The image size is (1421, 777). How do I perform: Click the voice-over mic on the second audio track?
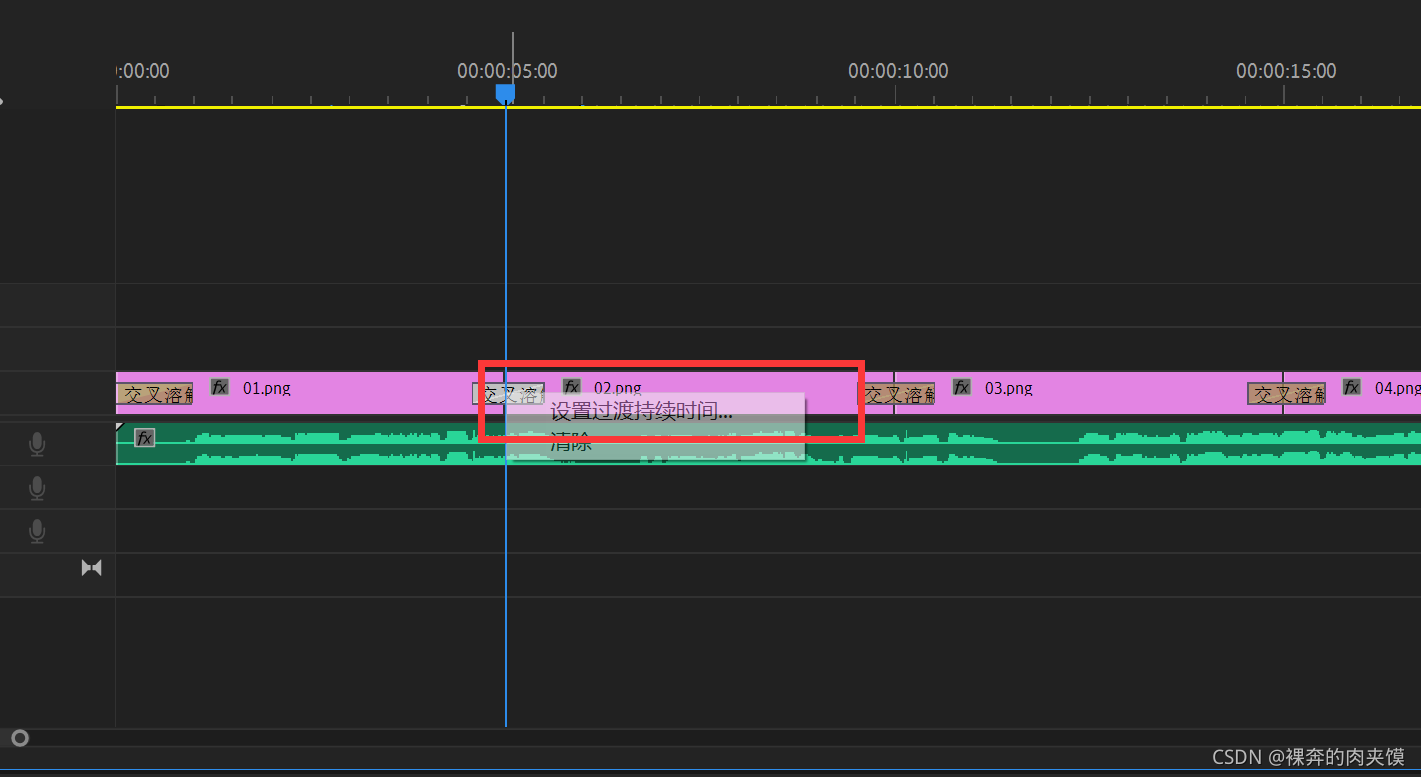coord(37,488)
